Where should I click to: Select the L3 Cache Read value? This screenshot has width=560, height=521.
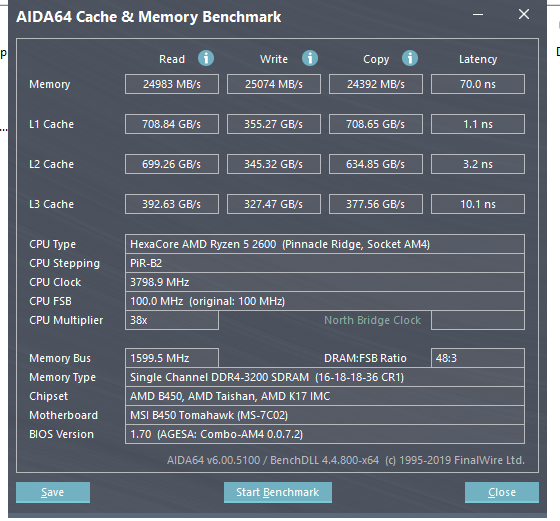172,204
